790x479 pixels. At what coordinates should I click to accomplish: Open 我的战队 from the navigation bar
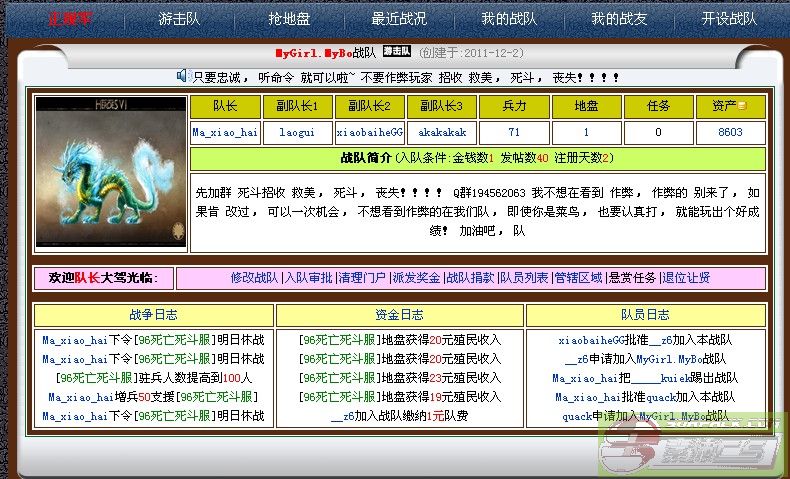click(x=508, y=19)
